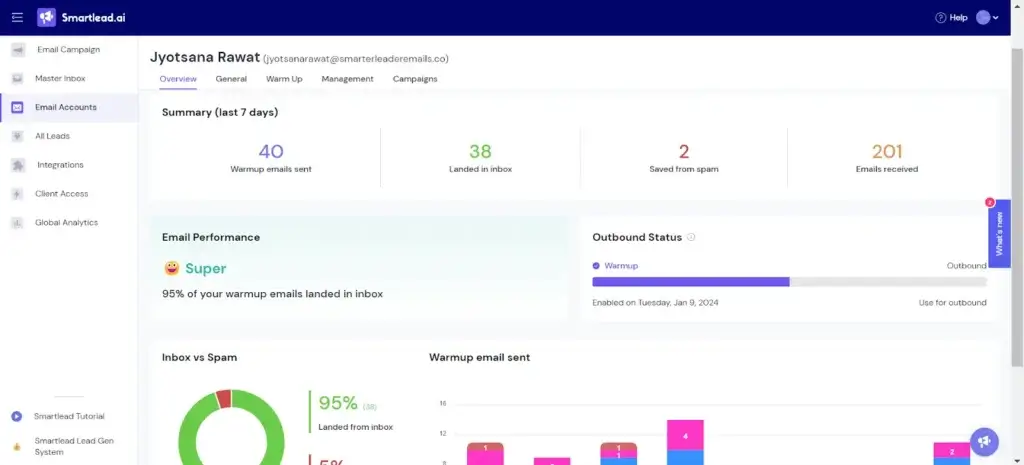Open the Smartlead Tutorial link
The image size is (1024, 465).
pyautogui.click(x=69, y=416)
